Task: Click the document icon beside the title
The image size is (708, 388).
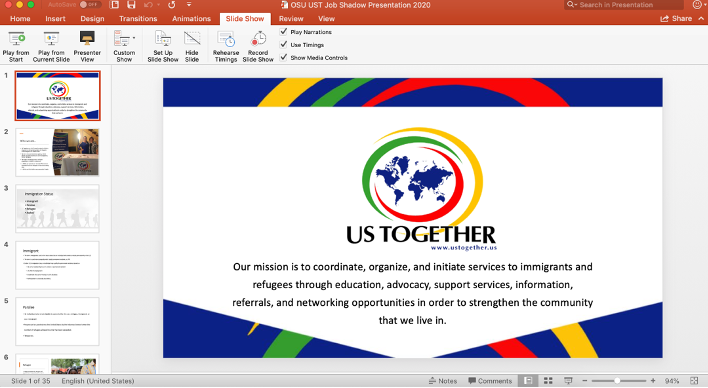Action: click(284, 5)
